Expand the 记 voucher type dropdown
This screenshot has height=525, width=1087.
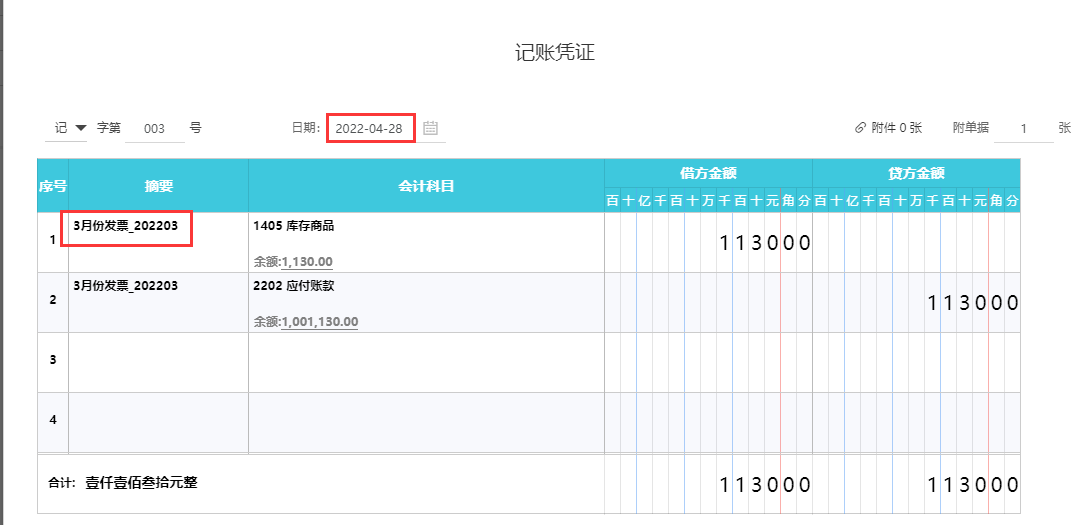[x=80, y=128]
